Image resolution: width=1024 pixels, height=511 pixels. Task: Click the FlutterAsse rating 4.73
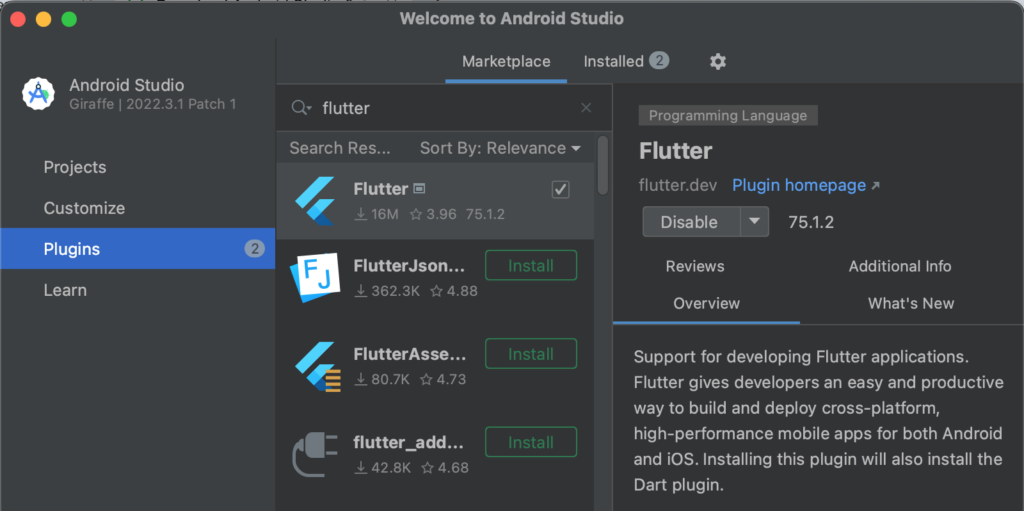pos(443,379)
